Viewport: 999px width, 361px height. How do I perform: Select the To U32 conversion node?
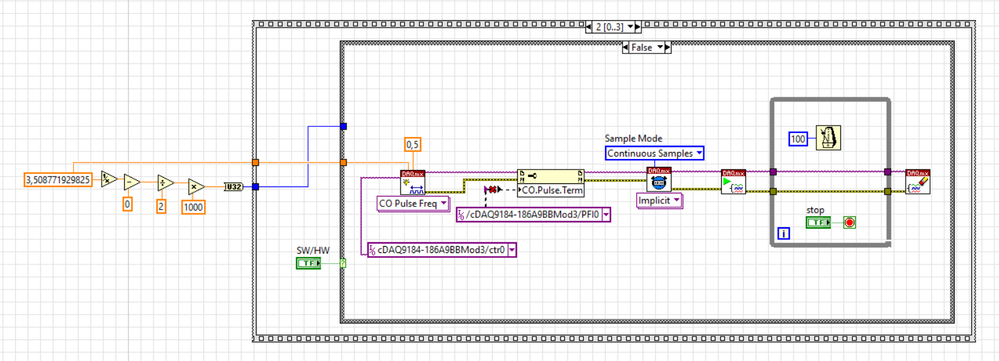click(233, 187)
